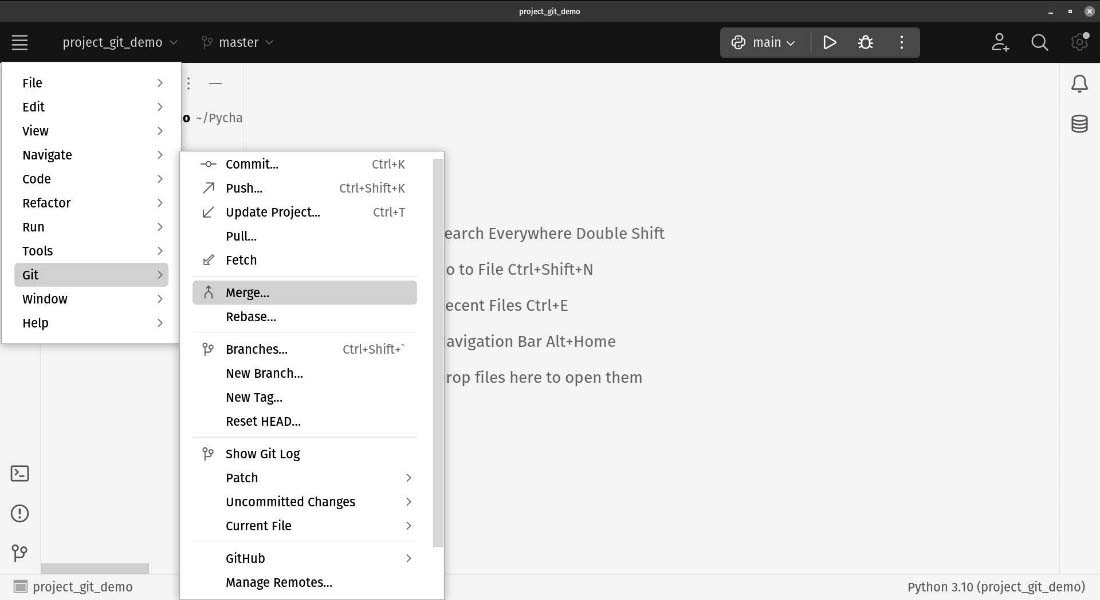This screenshot has height=600, width=1100.
Task: Choose New Tag... menu entry
Action: point(304,397)
